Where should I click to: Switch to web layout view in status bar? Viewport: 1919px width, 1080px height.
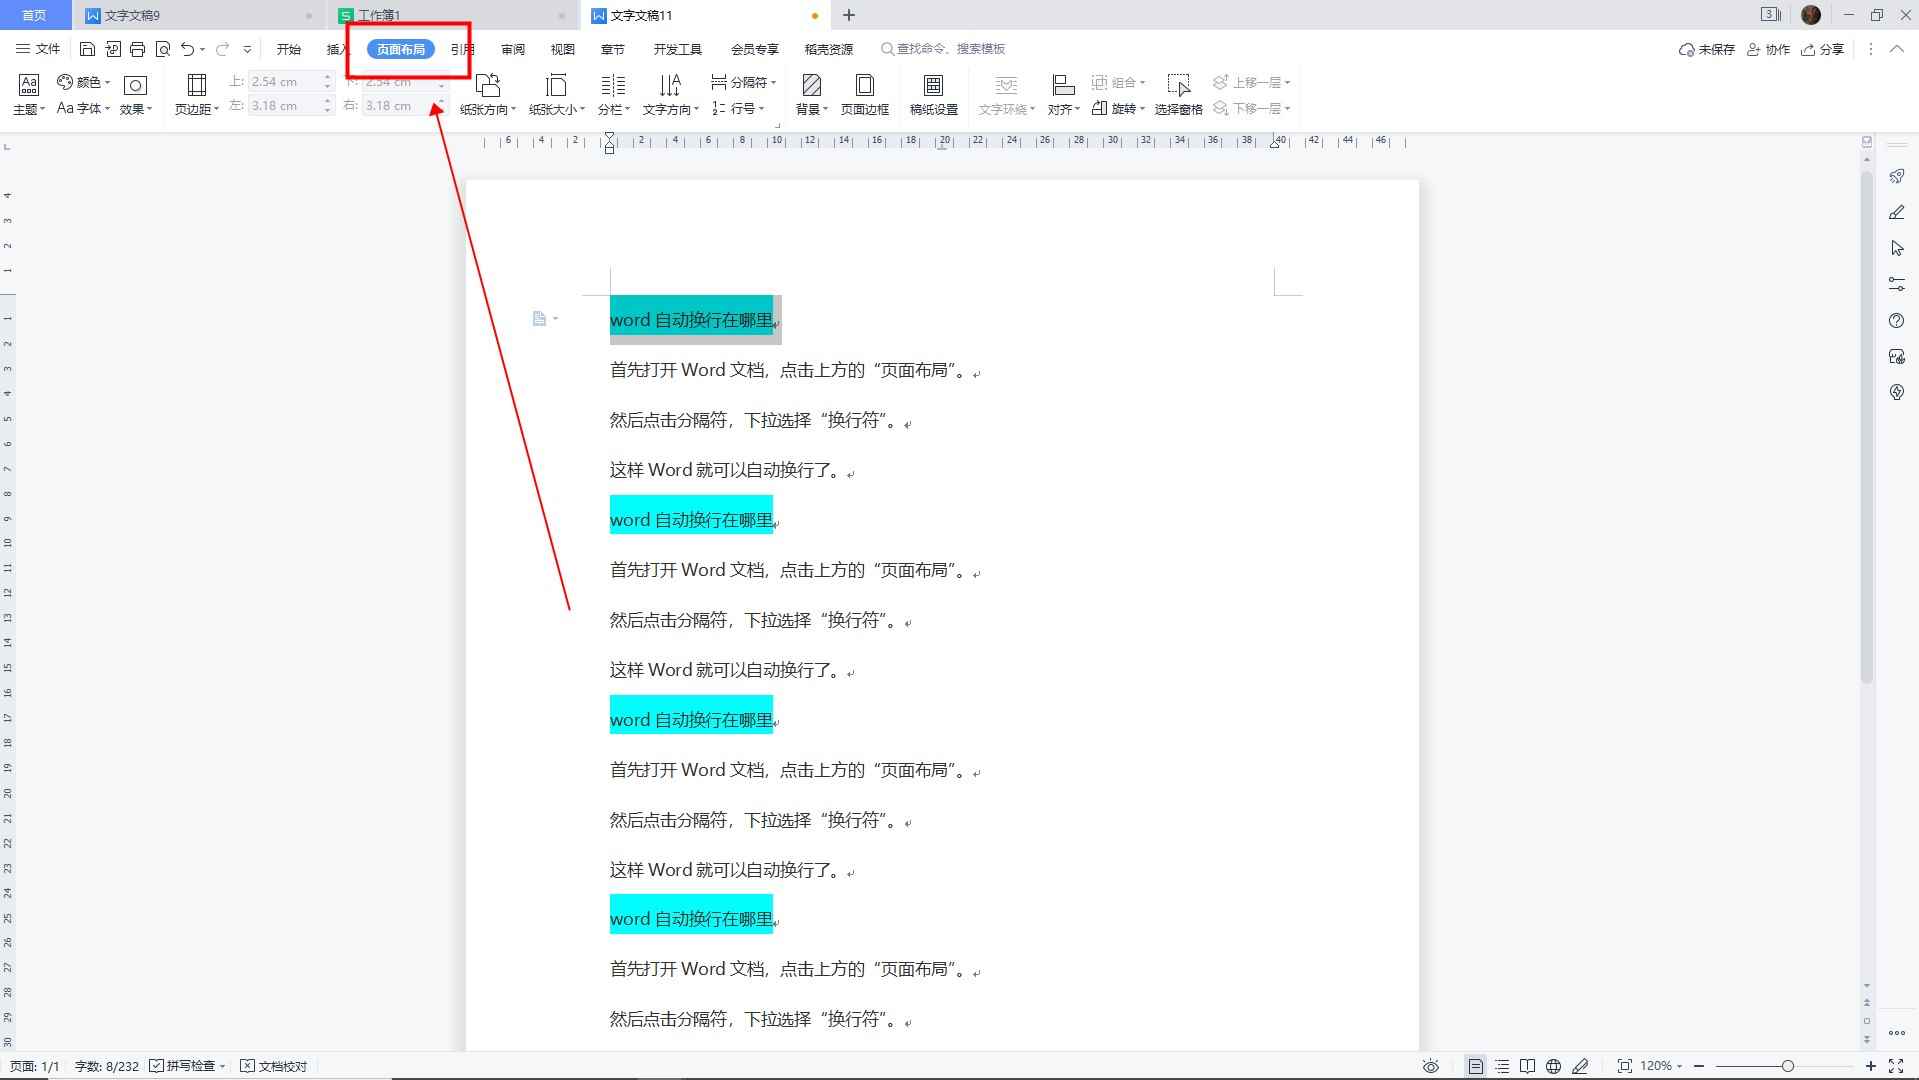click(x=1553, y=1066)
